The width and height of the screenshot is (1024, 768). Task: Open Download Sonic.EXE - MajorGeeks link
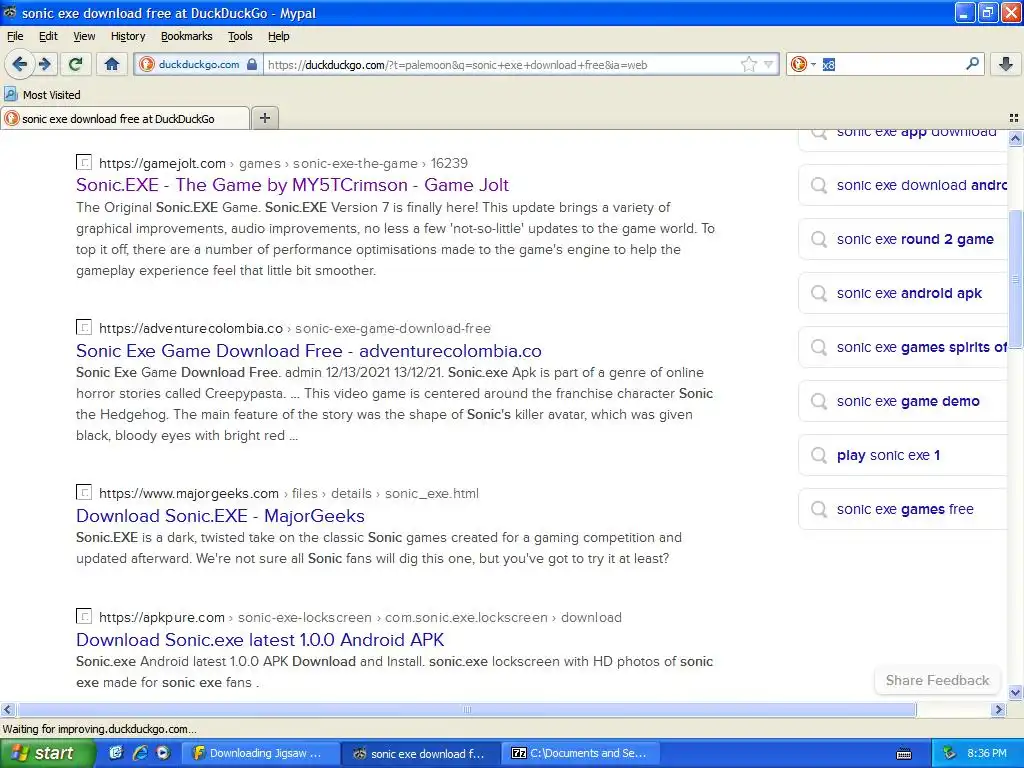[220, 516]
